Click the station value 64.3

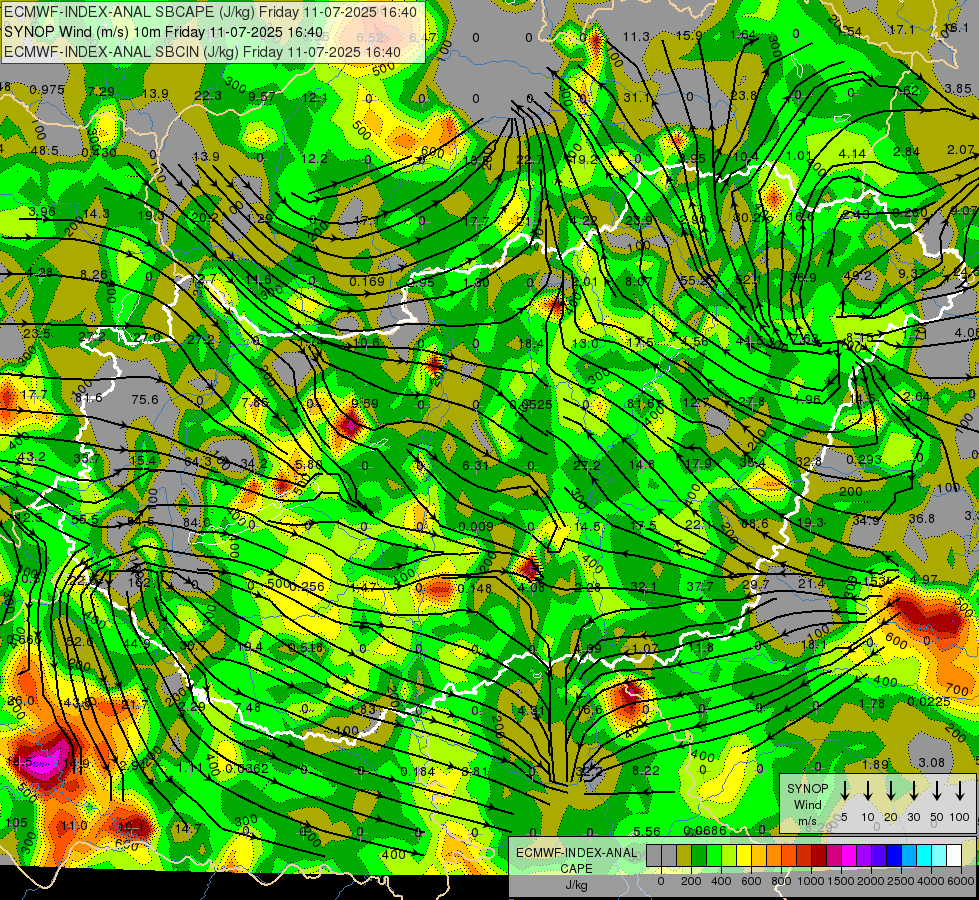[198, 462]
